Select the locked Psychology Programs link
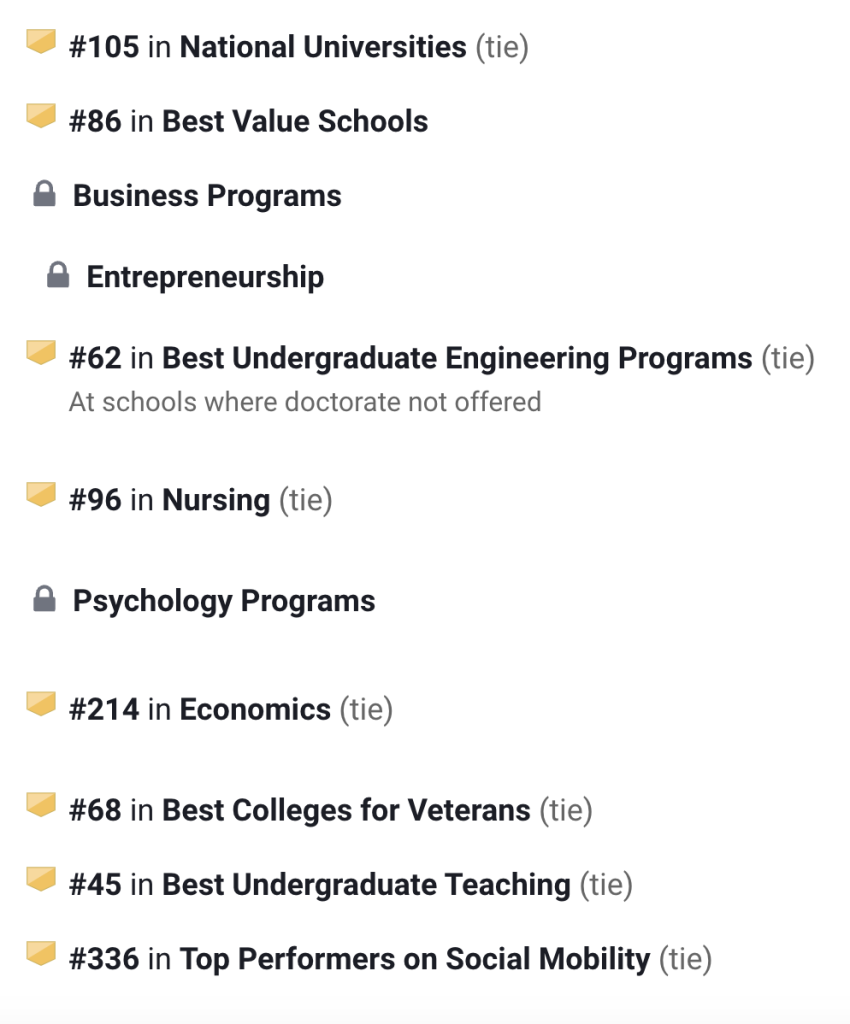This screenshot has width=850, height=1024. pyautogui.click(x=224, y=601)
